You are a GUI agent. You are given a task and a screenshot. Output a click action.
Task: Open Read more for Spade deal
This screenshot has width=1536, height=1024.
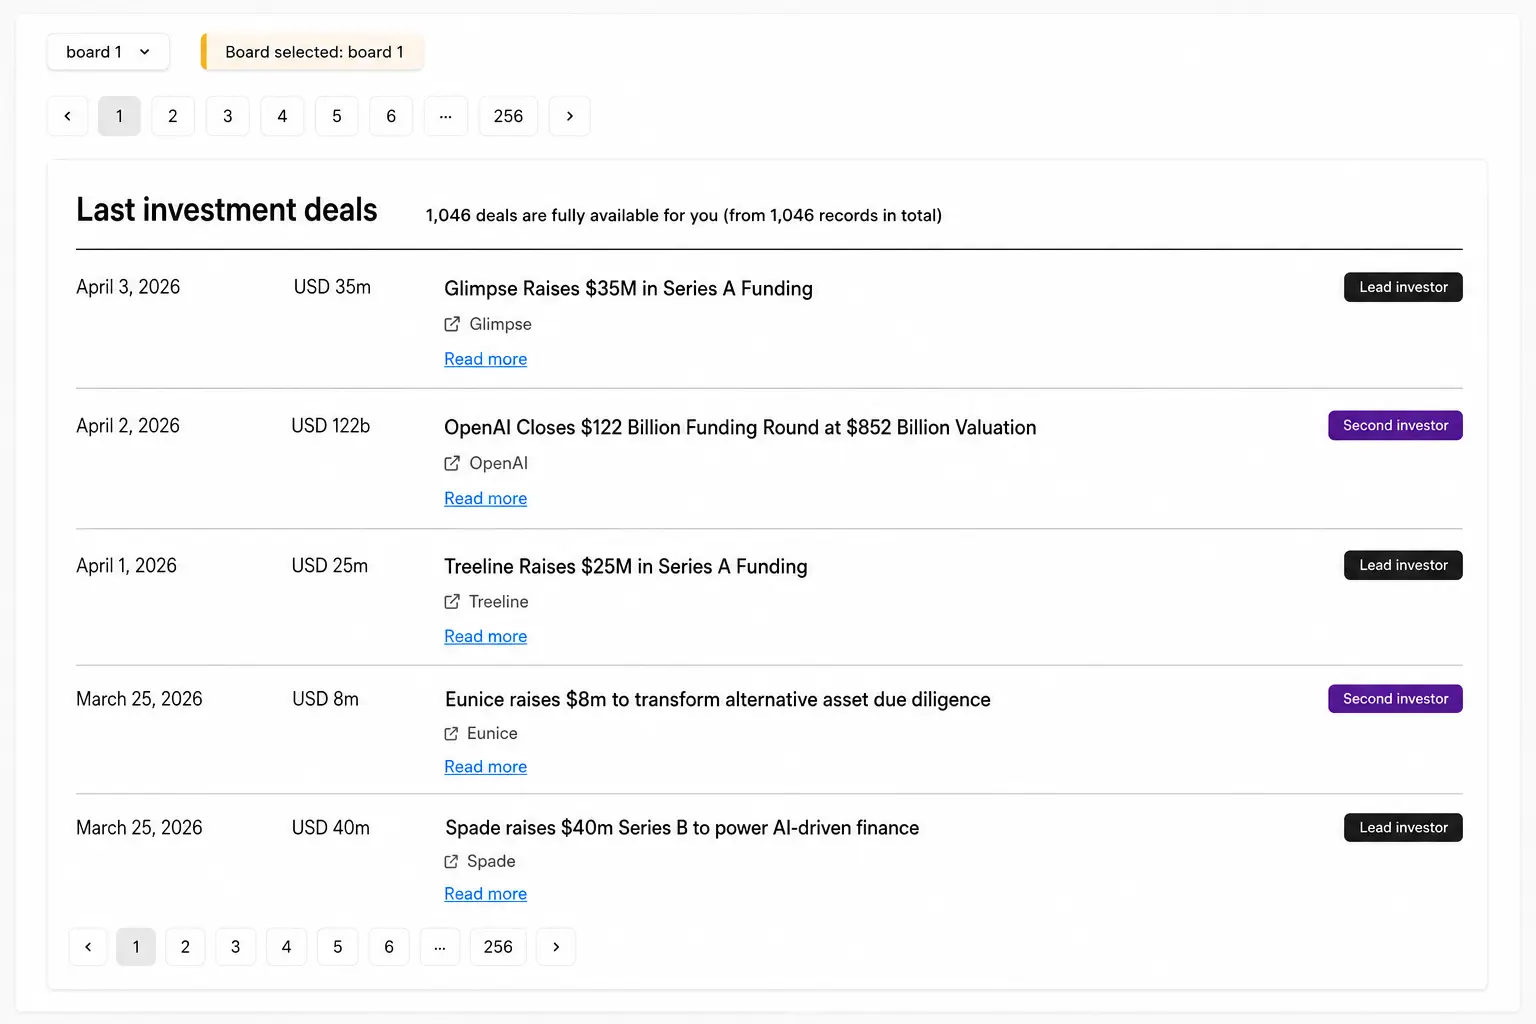485,894
